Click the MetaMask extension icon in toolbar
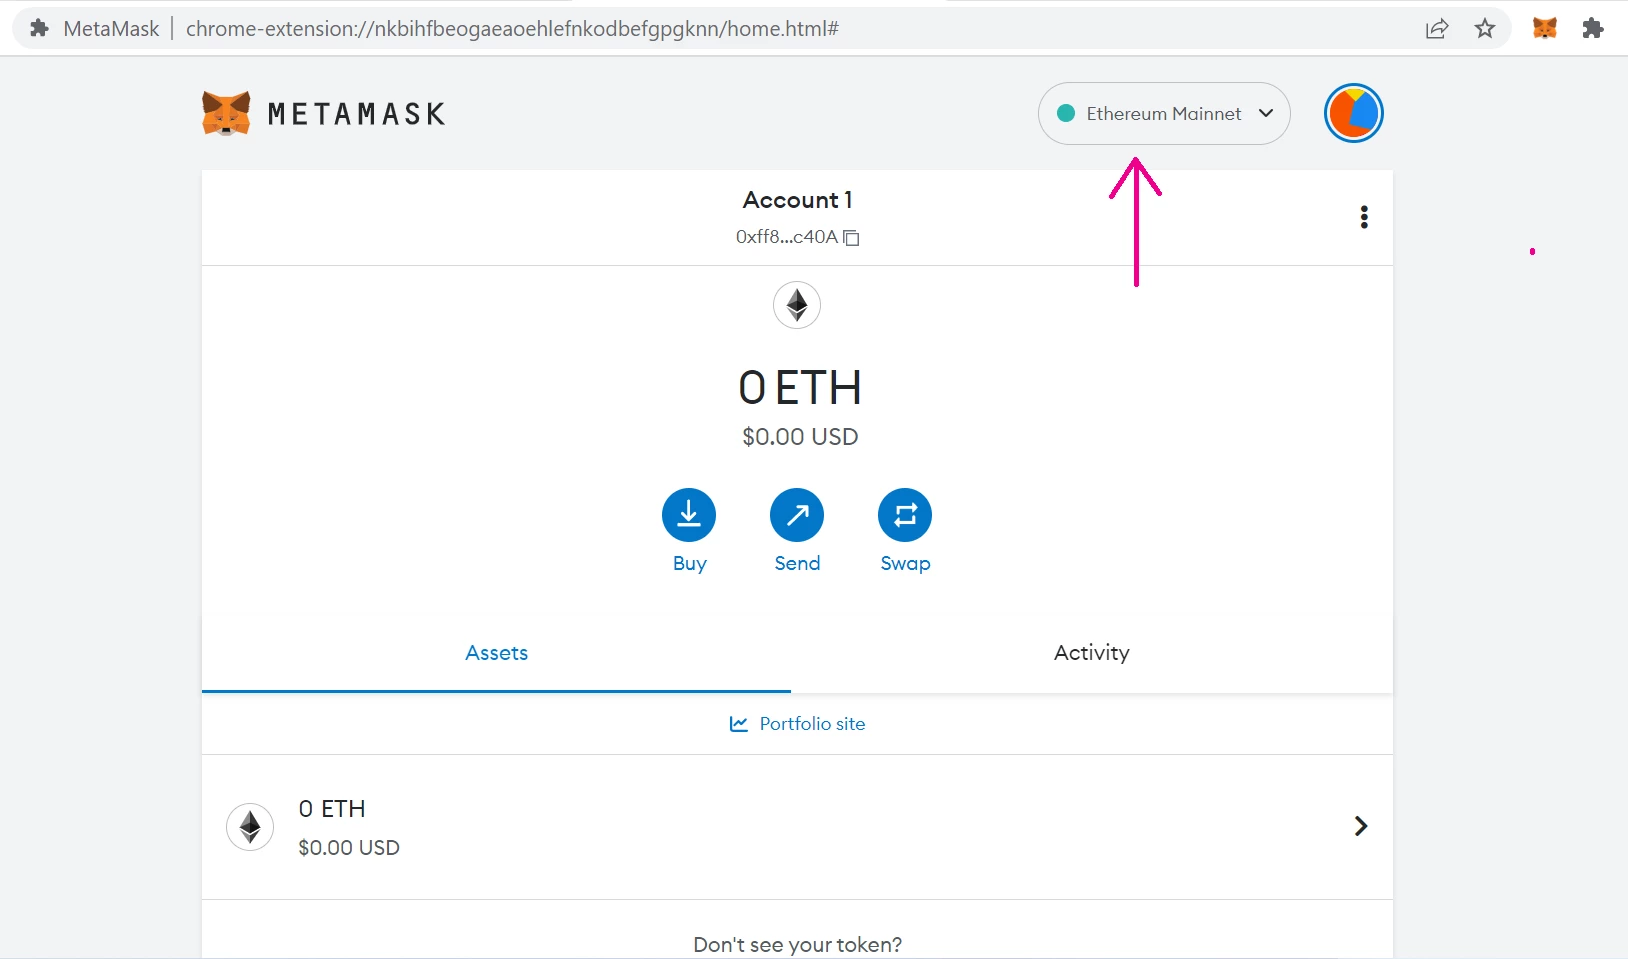The width and height of the screenshot is (1628, 959). 1545,28
